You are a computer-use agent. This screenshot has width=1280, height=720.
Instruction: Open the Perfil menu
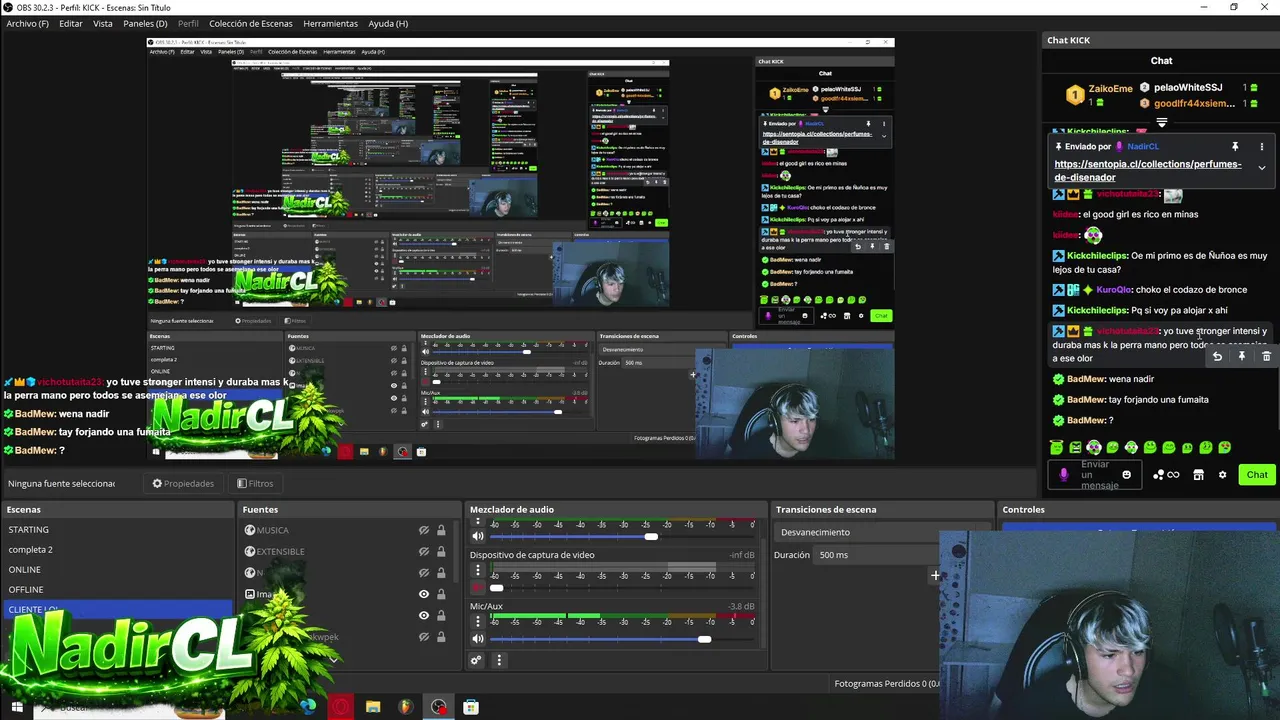click(x=188, y=23)
